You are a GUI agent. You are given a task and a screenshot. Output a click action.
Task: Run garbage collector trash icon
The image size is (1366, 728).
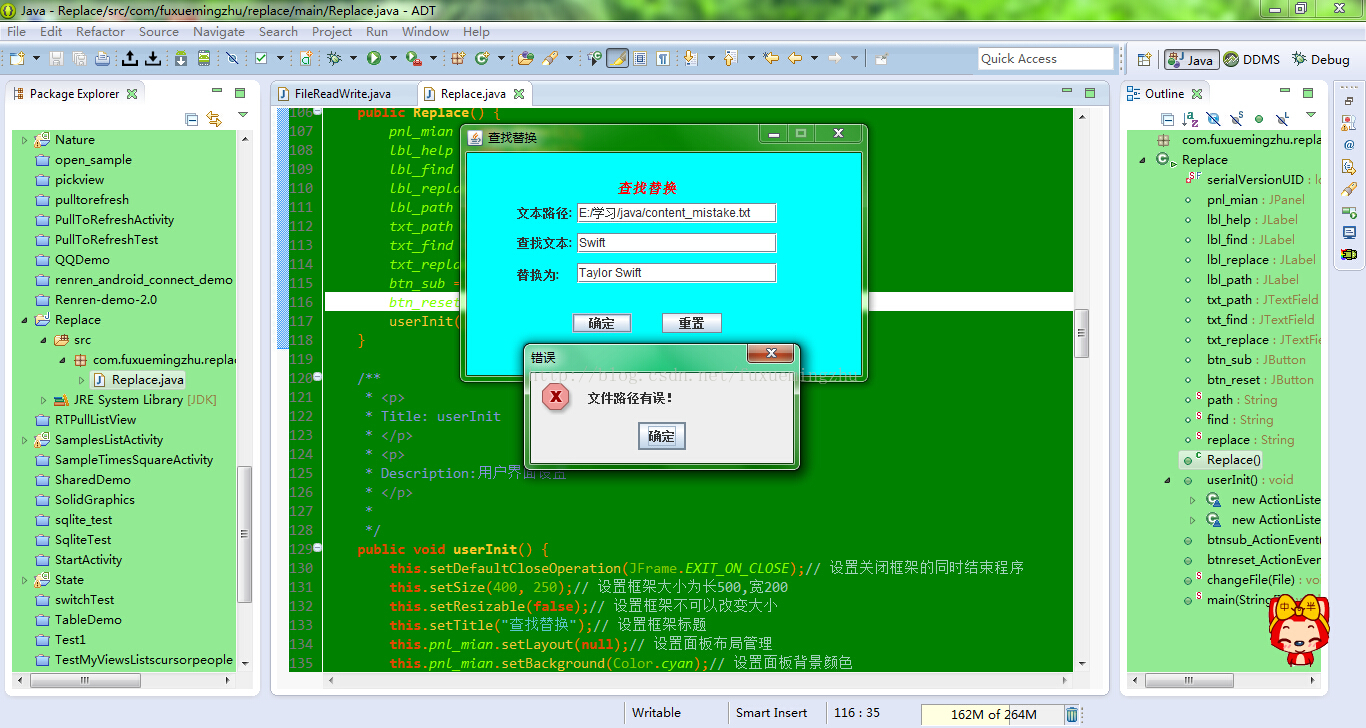(x=1072, y=714)
